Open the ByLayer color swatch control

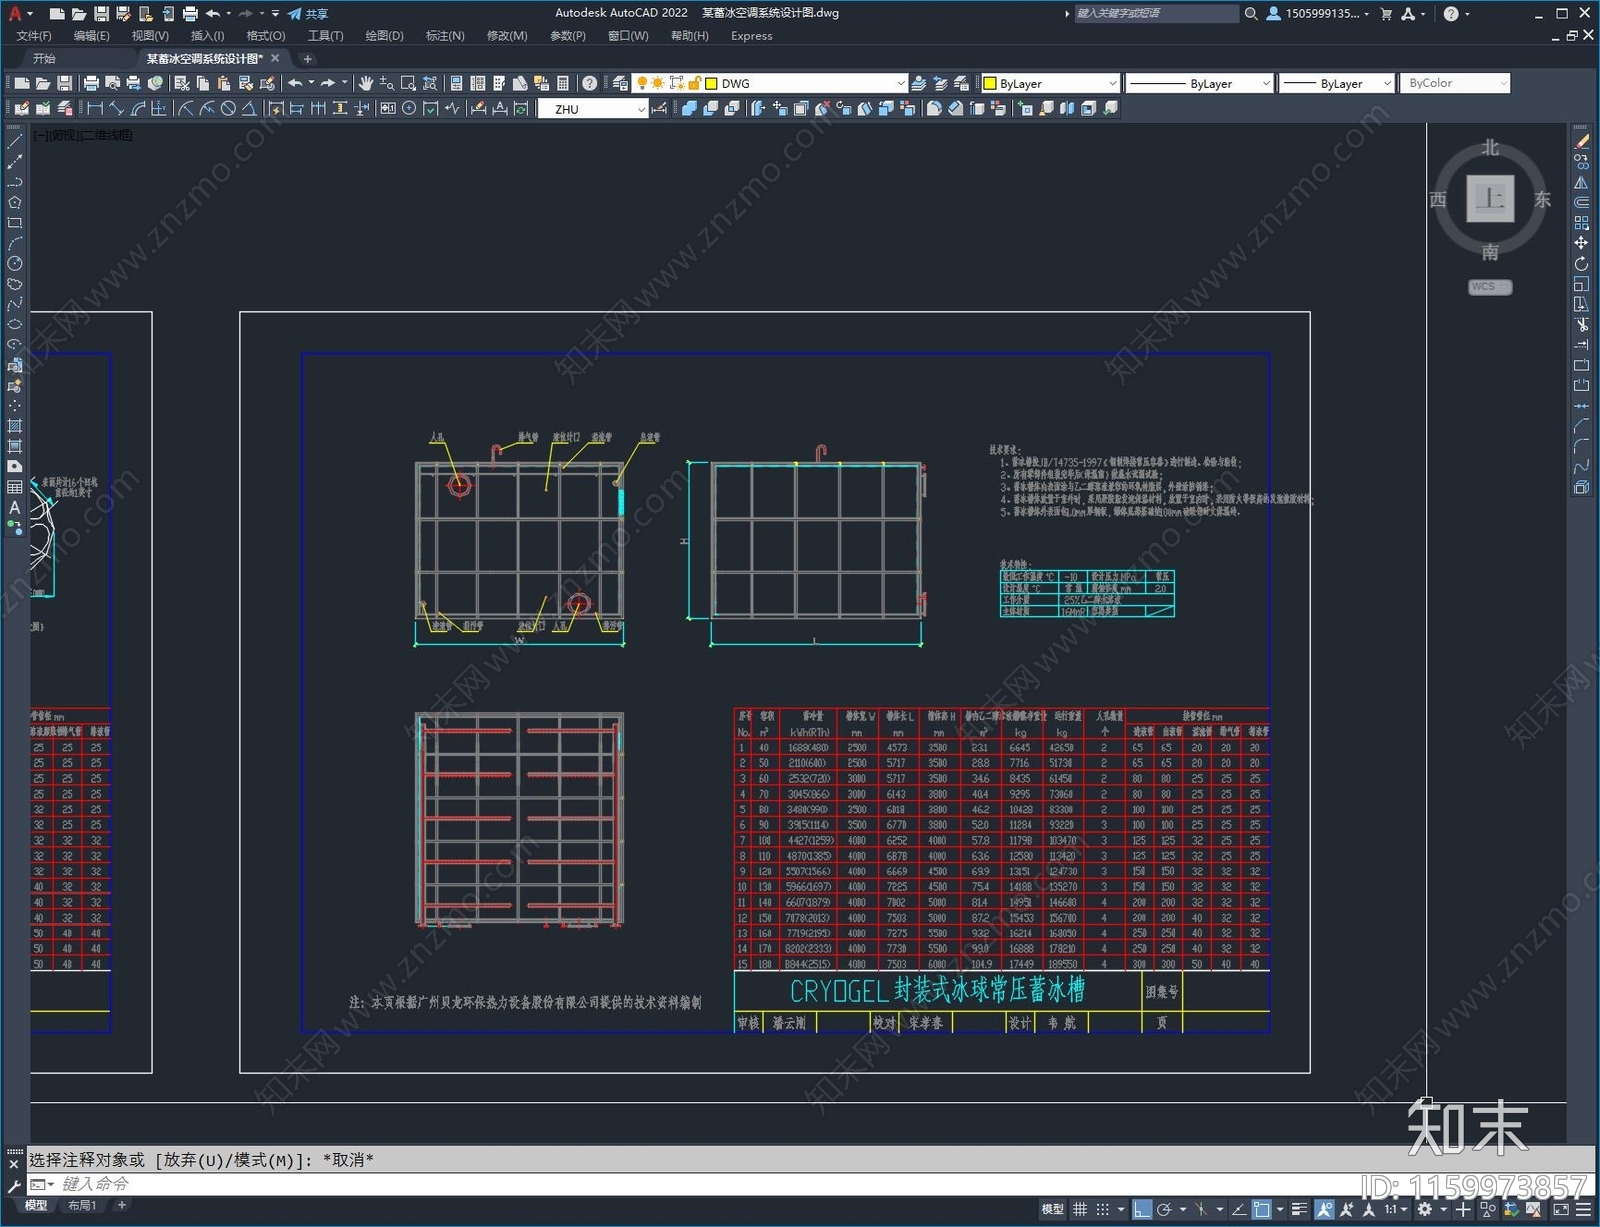click(x=1050, y=83)
